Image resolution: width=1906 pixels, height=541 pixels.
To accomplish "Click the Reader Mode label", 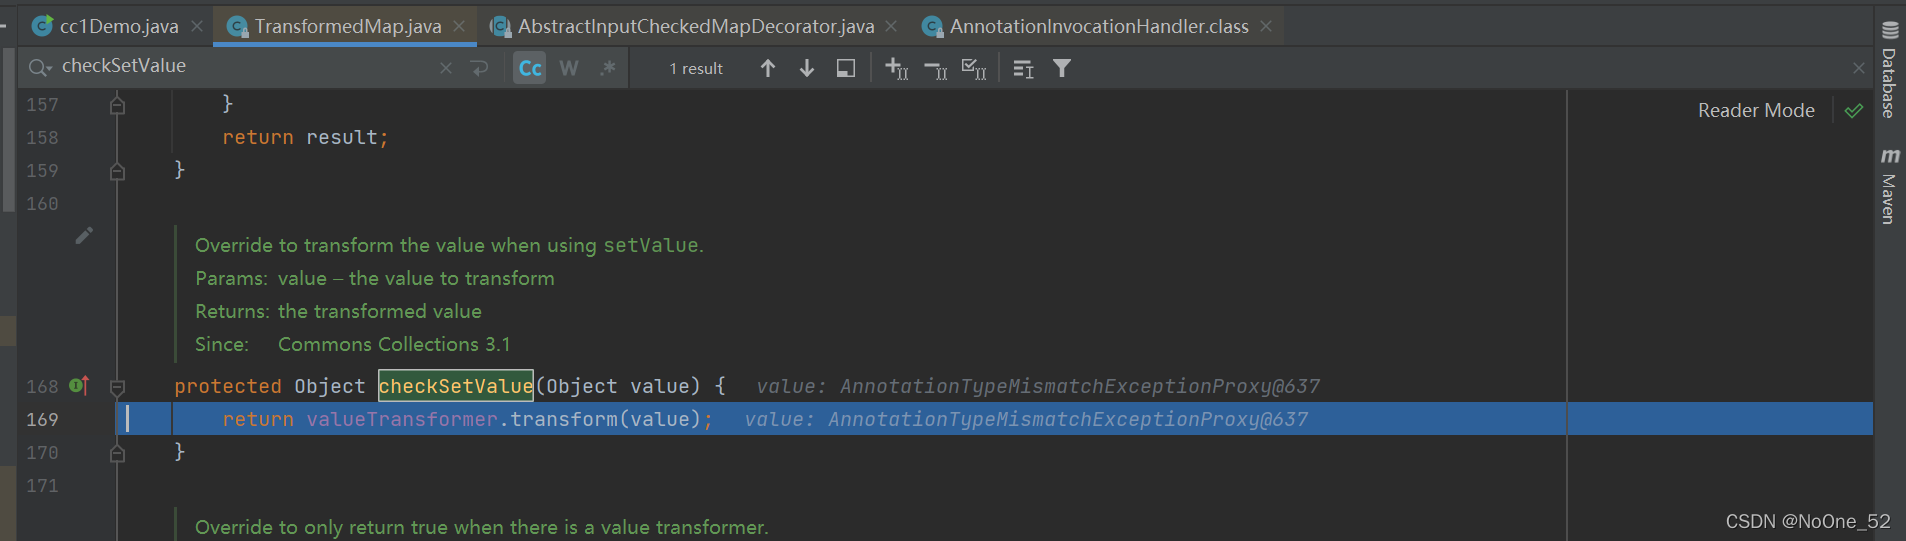I will pos(1756,111).
